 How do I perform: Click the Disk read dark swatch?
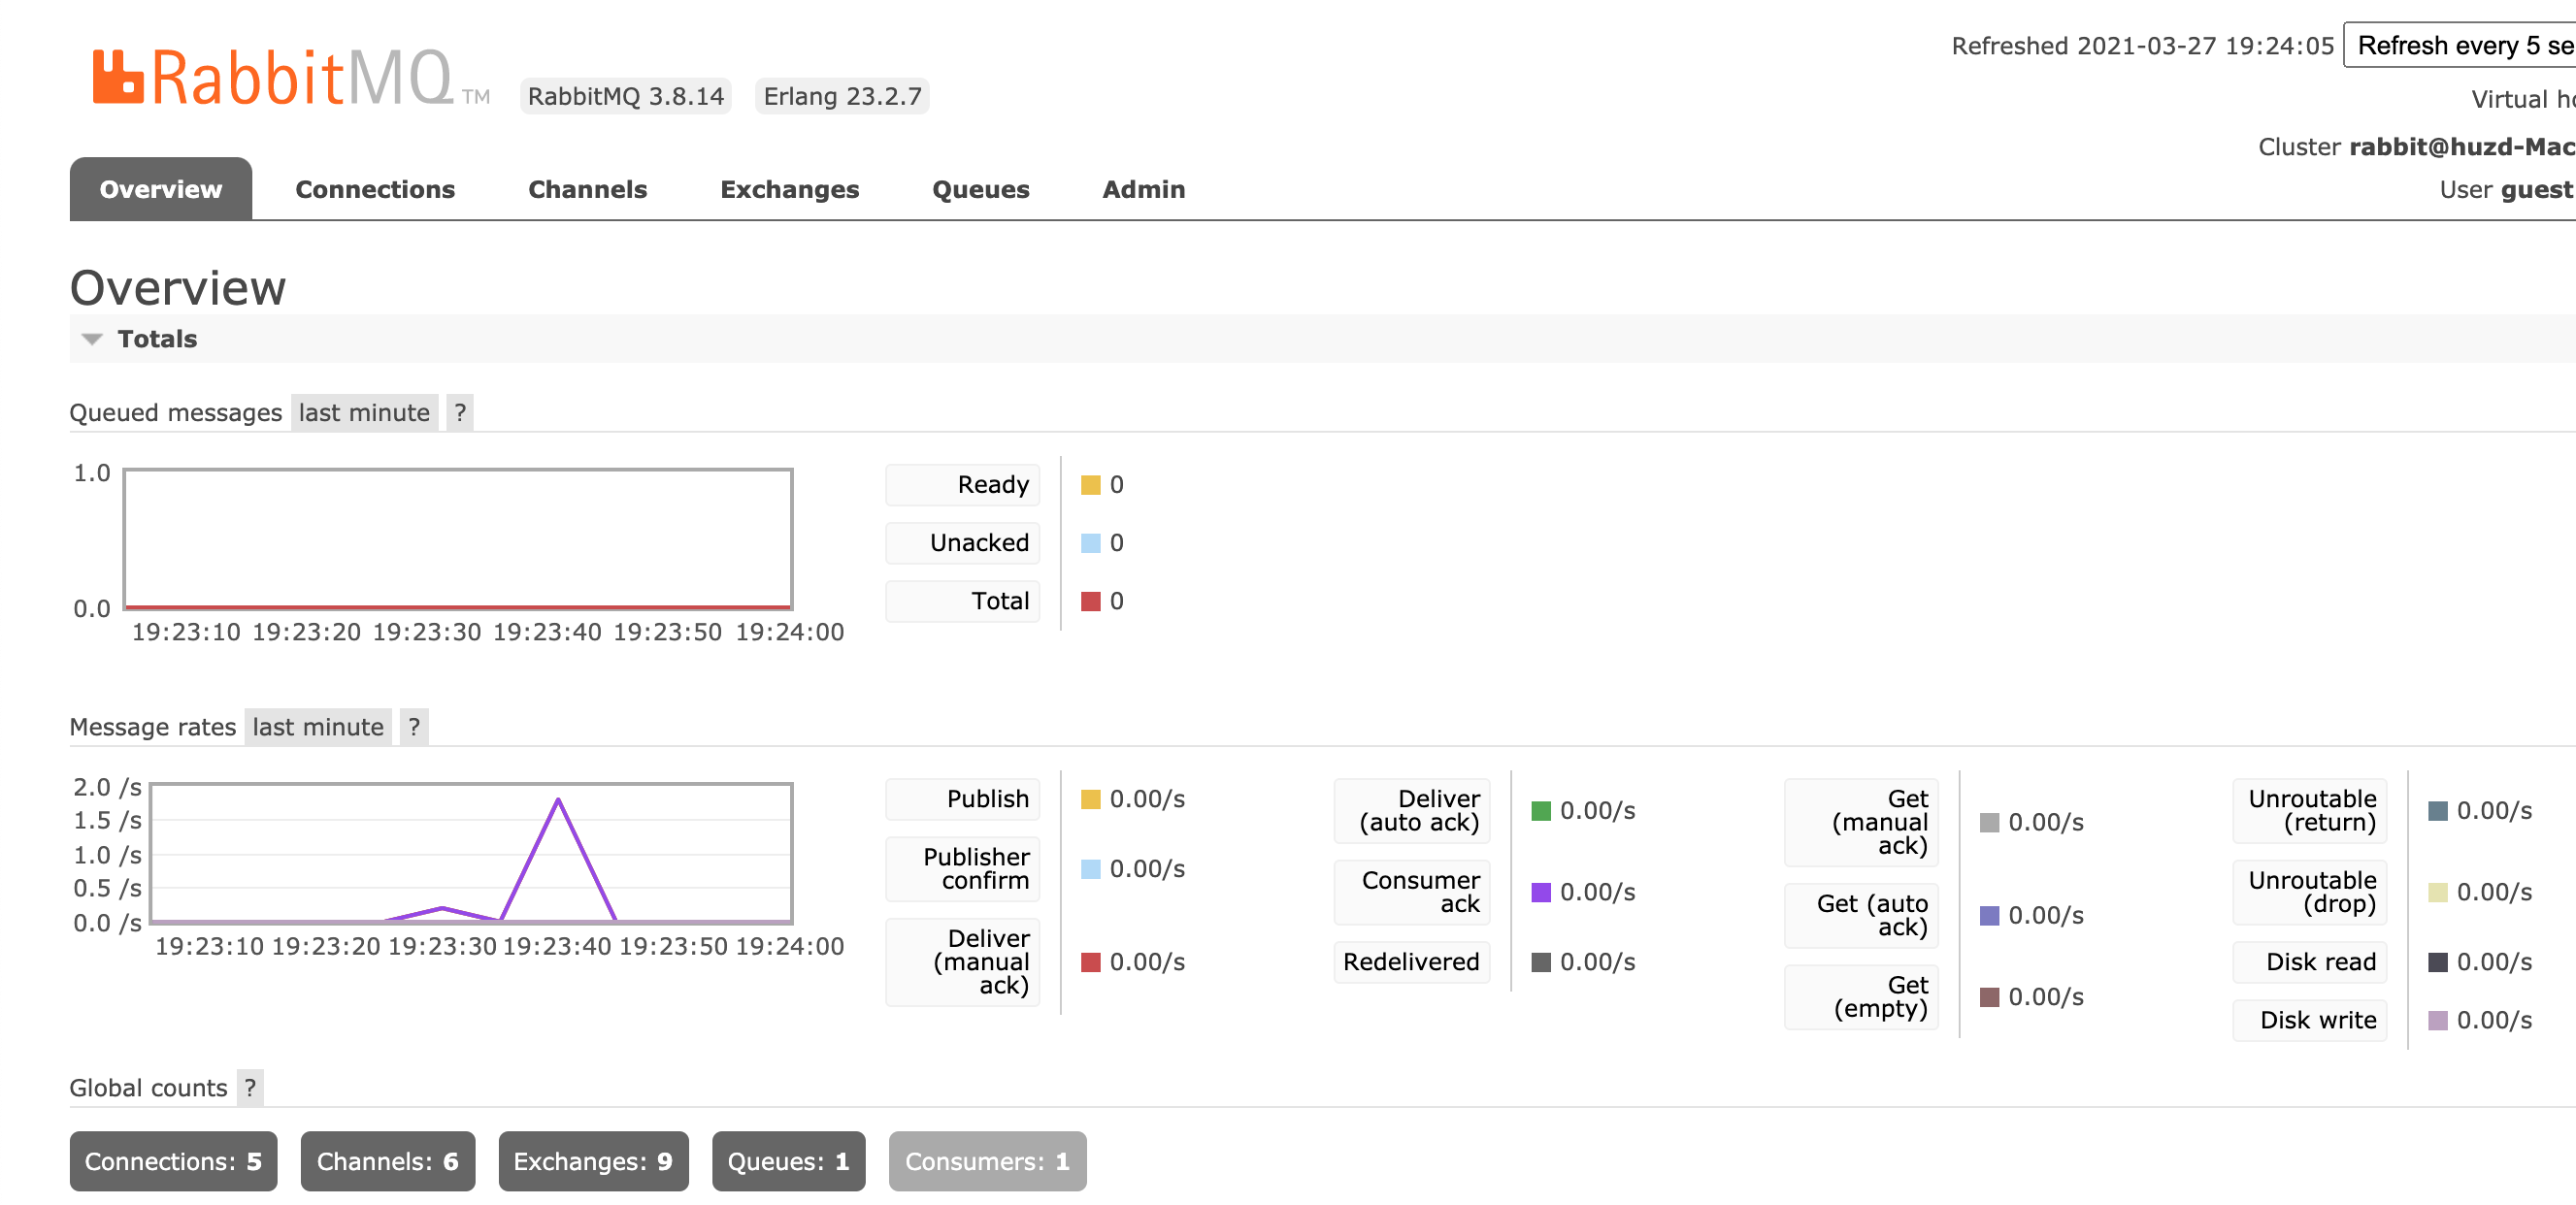coord(2438,962)
